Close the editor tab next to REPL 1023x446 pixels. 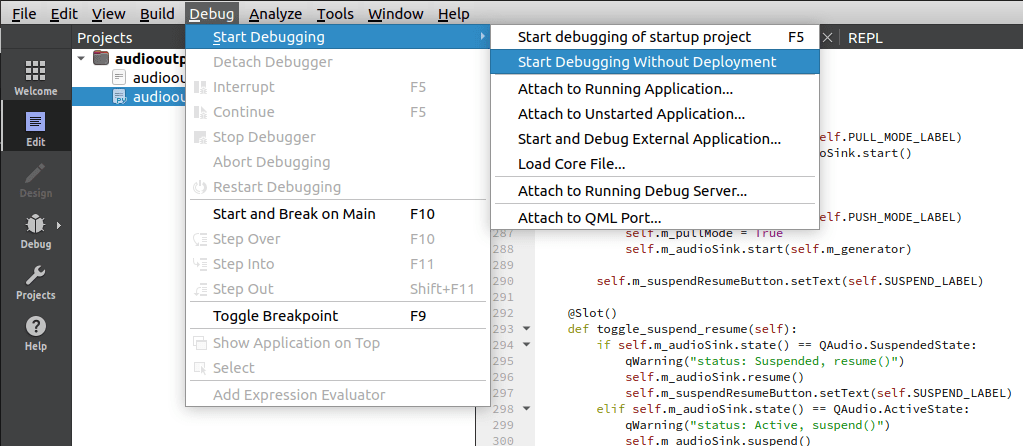coord(827,38)
